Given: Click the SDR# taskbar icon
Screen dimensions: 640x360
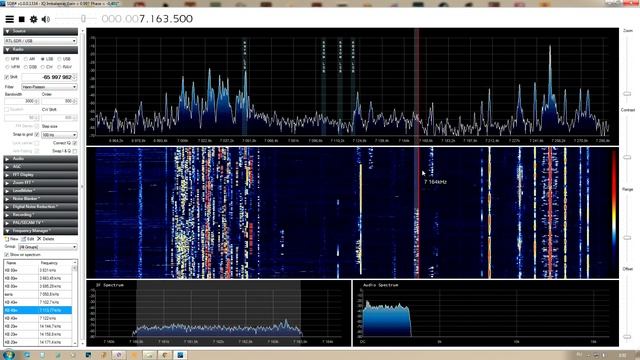Looking at the screenshot, I should 180,355.
